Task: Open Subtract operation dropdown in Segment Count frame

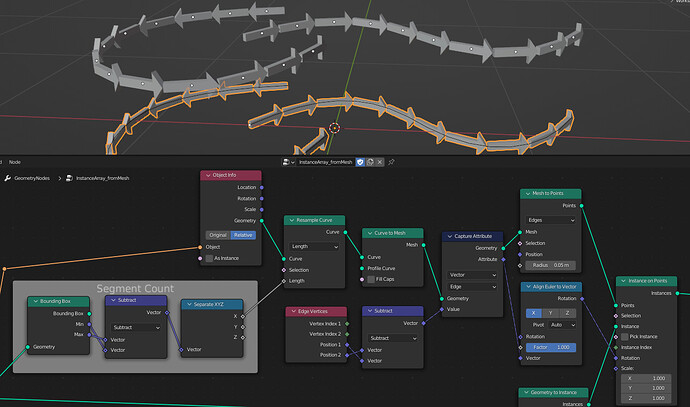Action: 136,327
